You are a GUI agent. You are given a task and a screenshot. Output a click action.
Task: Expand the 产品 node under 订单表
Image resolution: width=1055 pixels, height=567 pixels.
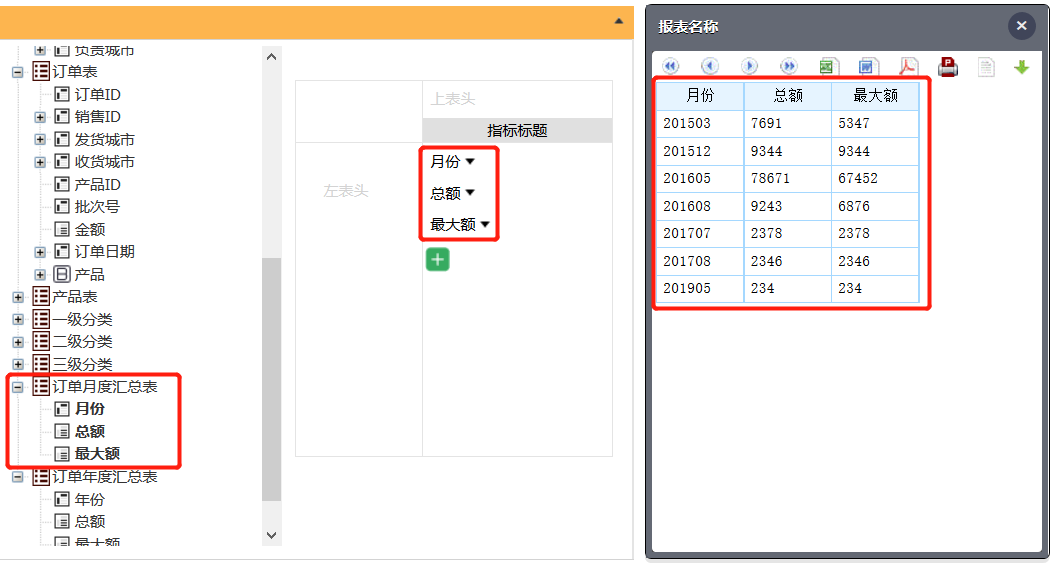[x=40, y=275]
